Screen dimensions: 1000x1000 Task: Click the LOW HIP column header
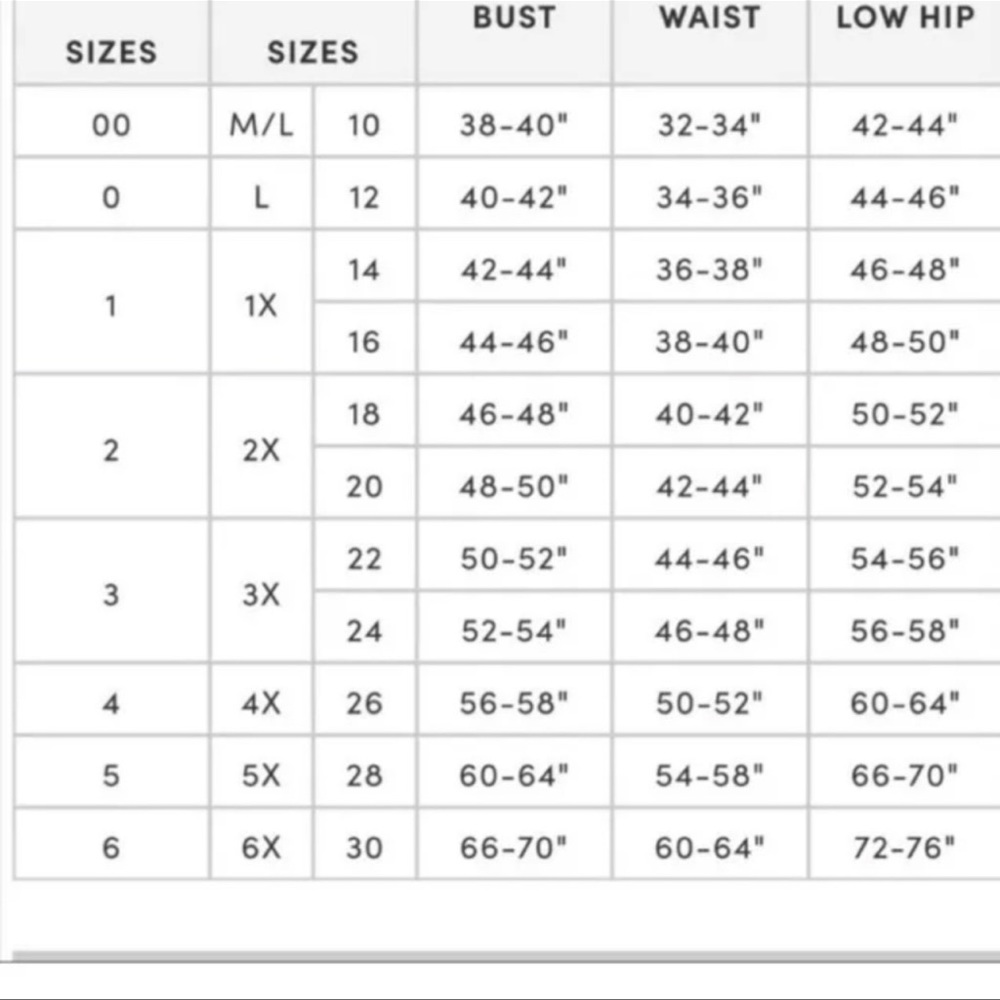[x=905, y=19]
